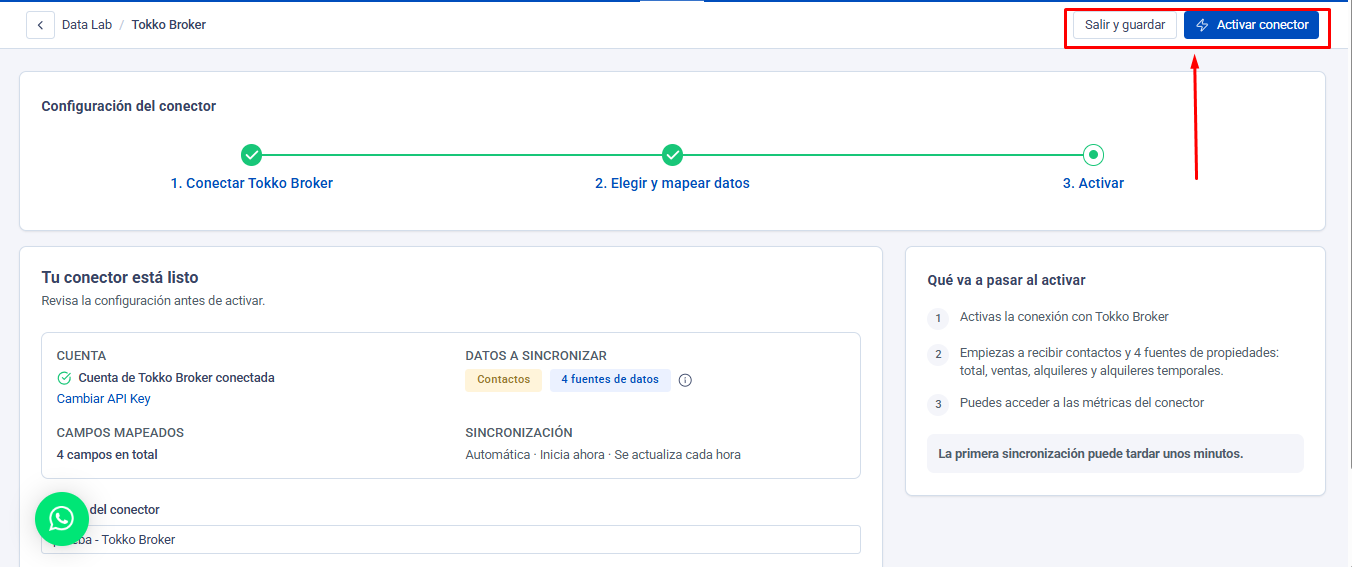
Task: Click SINCRONIZACIÓN label
Action: point(519,433)
